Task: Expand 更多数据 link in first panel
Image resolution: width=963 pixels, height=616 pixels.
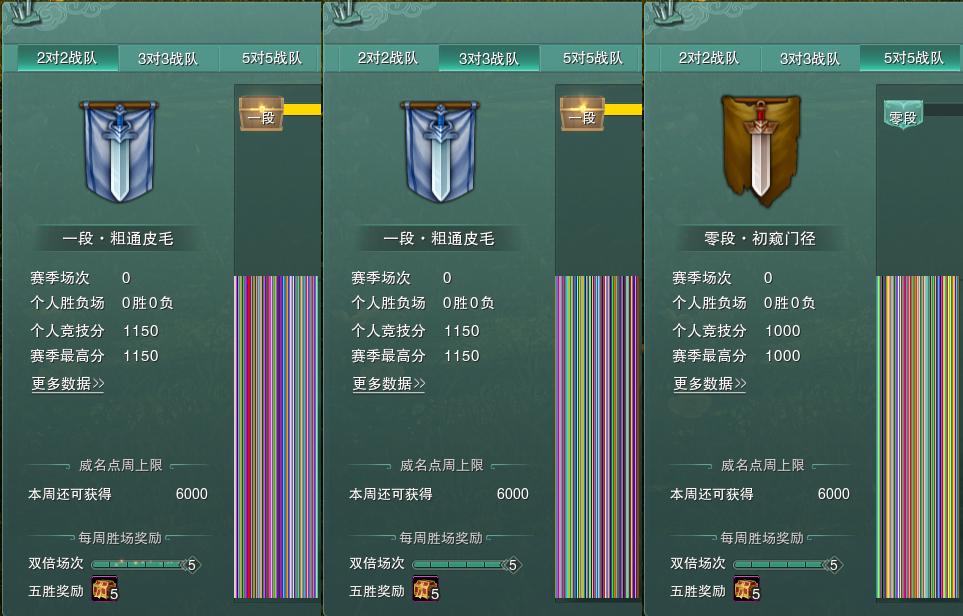Action: [68, 384]
